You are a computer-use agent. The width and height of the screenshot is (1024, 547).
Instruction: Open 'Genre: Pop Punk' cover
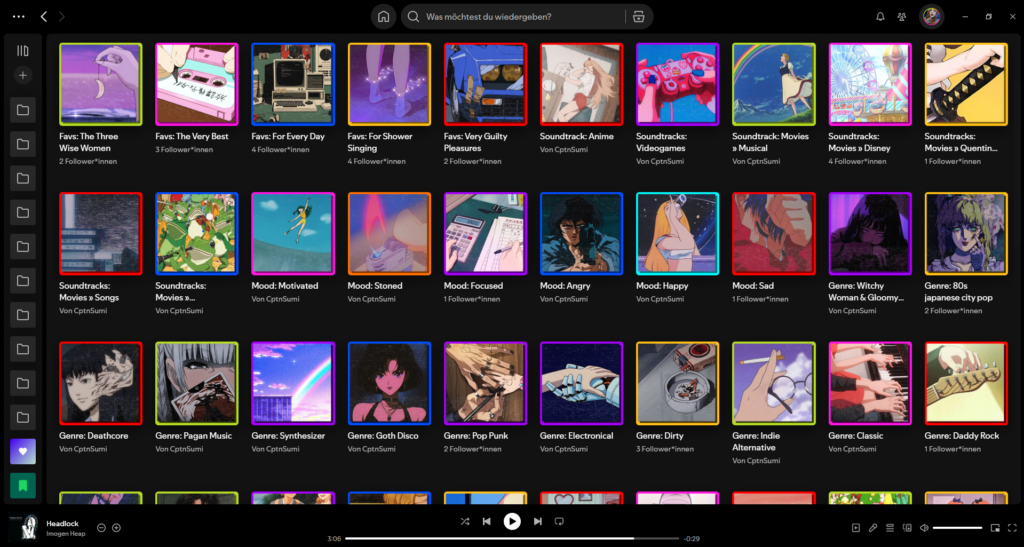(485, 383)
